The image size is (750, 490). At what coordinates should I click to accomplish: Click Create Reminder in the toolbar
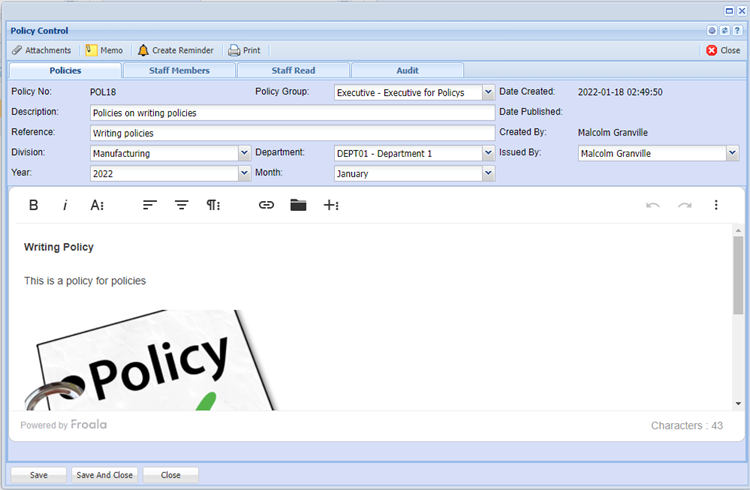175,50
